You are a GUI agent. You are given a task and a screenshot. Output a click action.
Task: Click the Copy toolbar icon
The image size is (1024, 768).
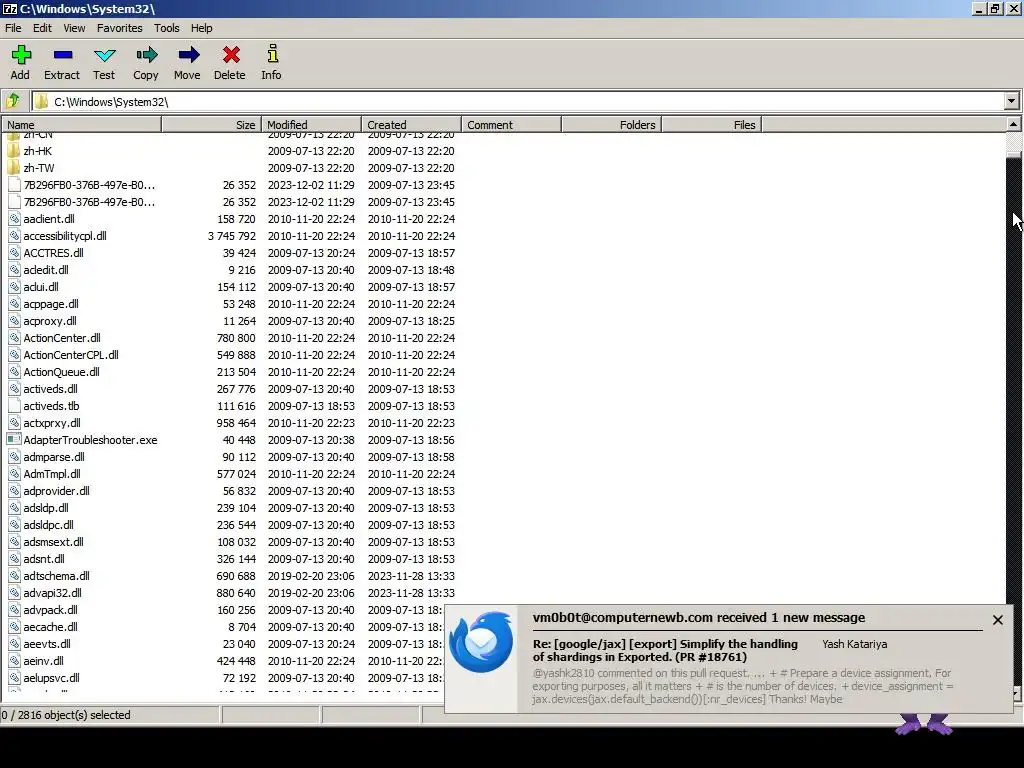pos(146,55)
